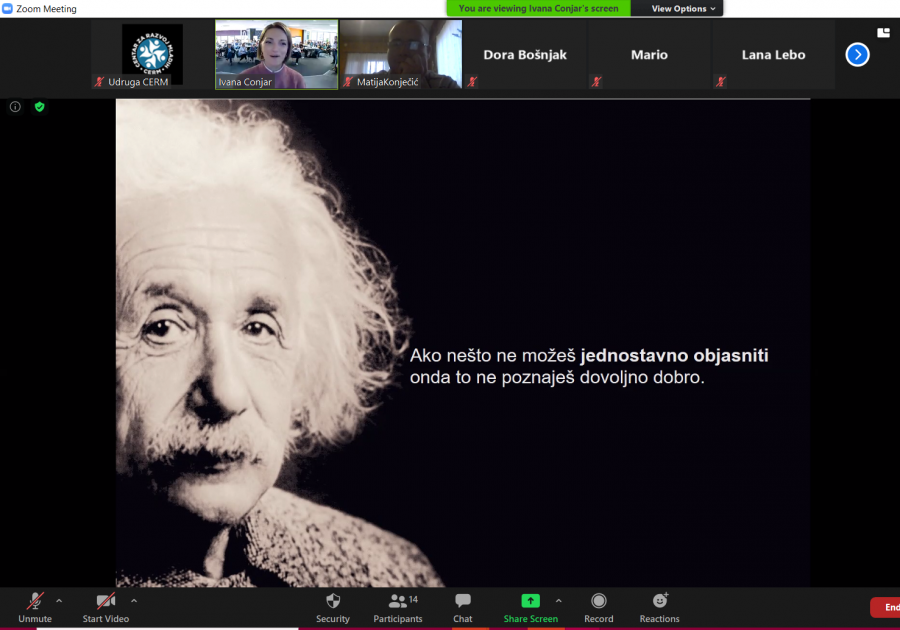Open the Security shield icon
This screenshot has width=900, height=630.
coord(333,602)
